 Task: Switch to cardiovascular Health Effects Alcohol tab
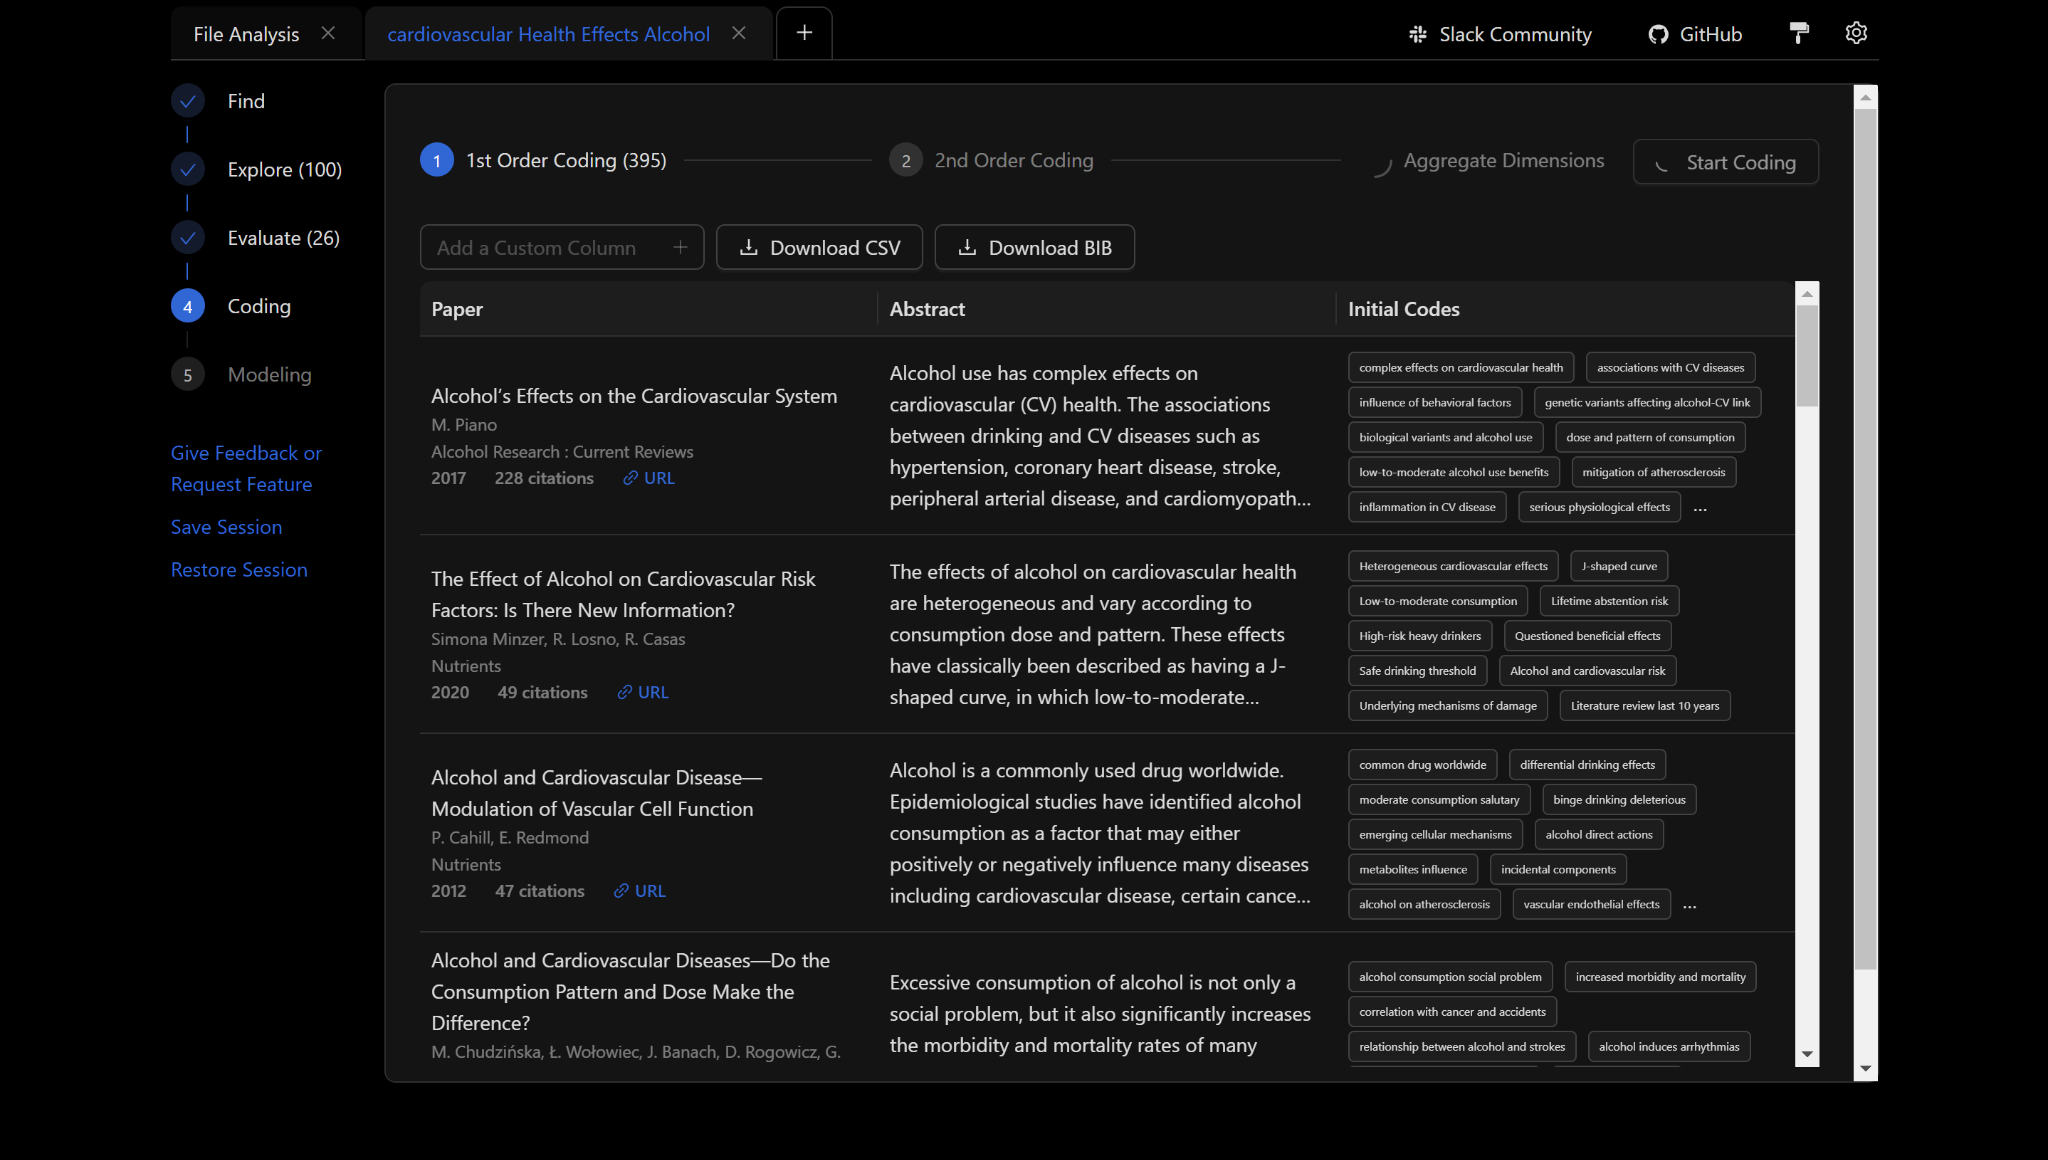(x=548, y=34)
